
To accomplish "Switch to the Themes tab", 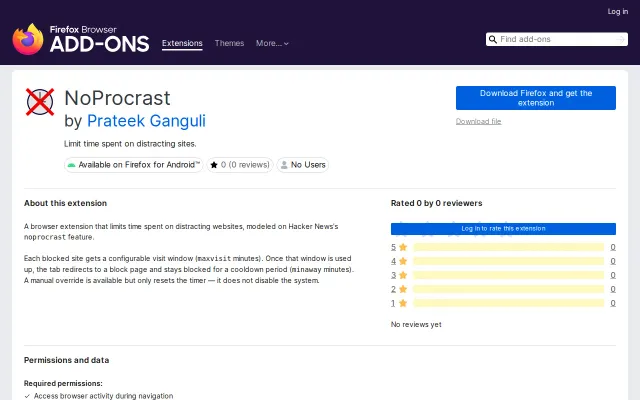I will click(x=229, y=43).
